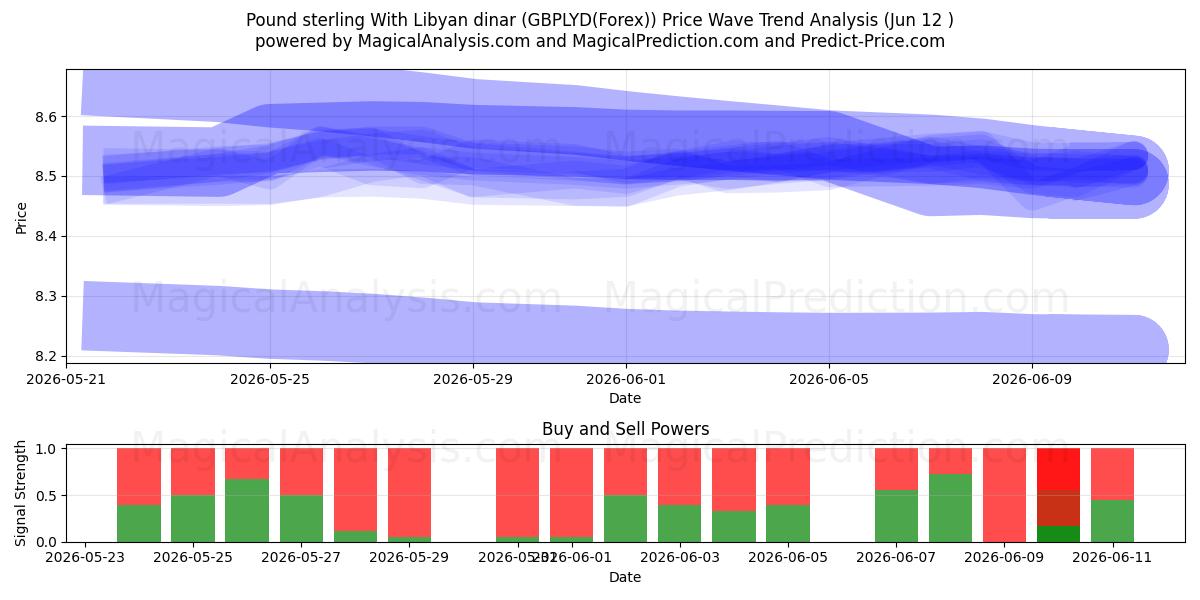The width and height of the screenshot is (1200, 600).
Task: Click the 'Date' label under the powers chart
Action: [625, 577]
